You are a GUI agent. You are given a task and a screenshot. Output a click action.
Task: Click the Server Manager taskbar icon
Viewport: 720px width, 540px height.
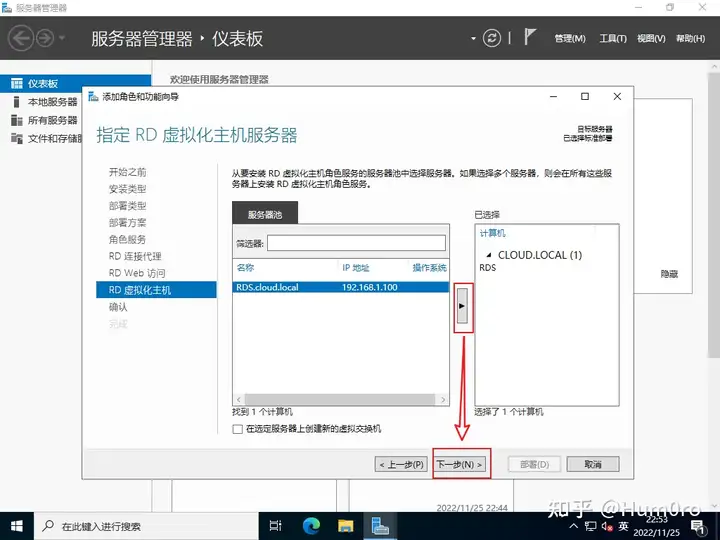380,526
